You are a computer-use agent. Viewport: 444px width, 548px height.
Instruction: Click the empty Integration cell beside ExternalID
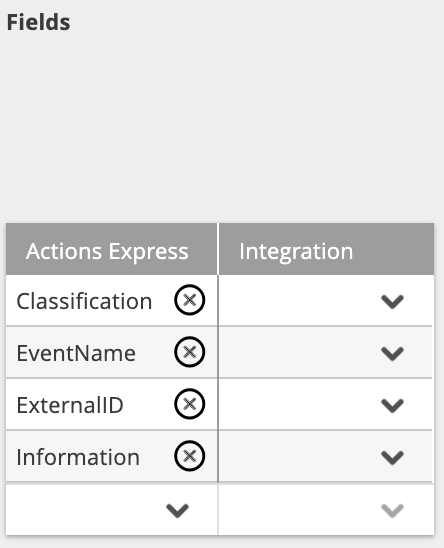(x=326, y=404)
